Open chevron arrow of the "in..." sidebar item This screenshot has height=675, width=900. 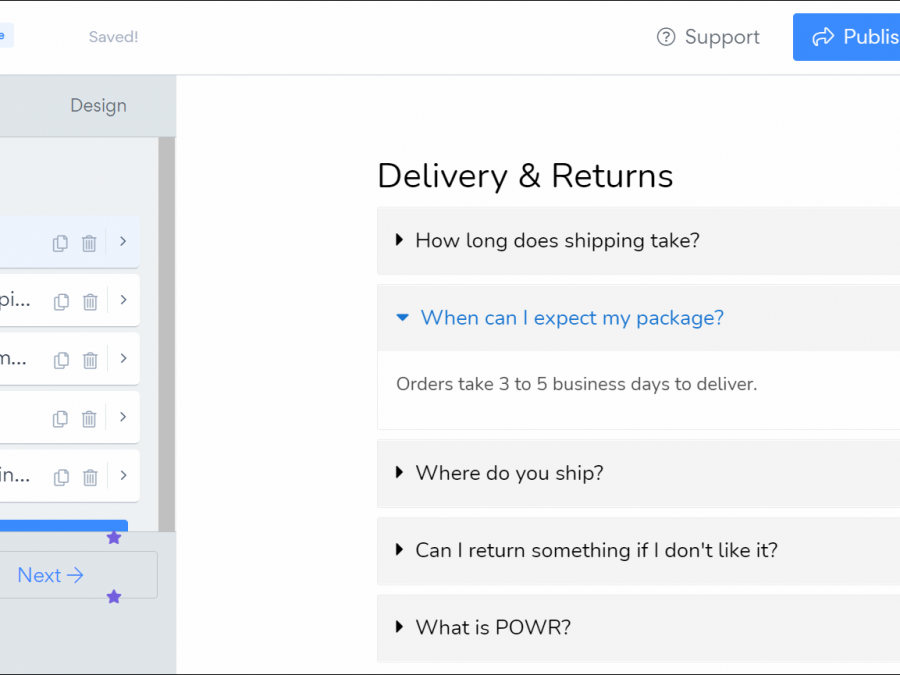[x=123, y=476]
